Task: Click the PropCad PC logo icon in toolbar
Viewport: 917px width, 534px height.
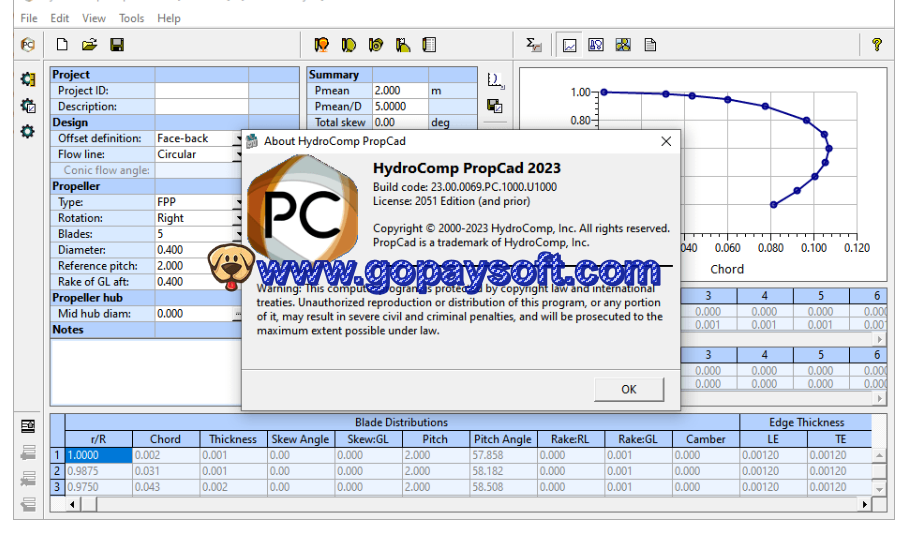Action: pyautogui.click(x=27, y=44)
